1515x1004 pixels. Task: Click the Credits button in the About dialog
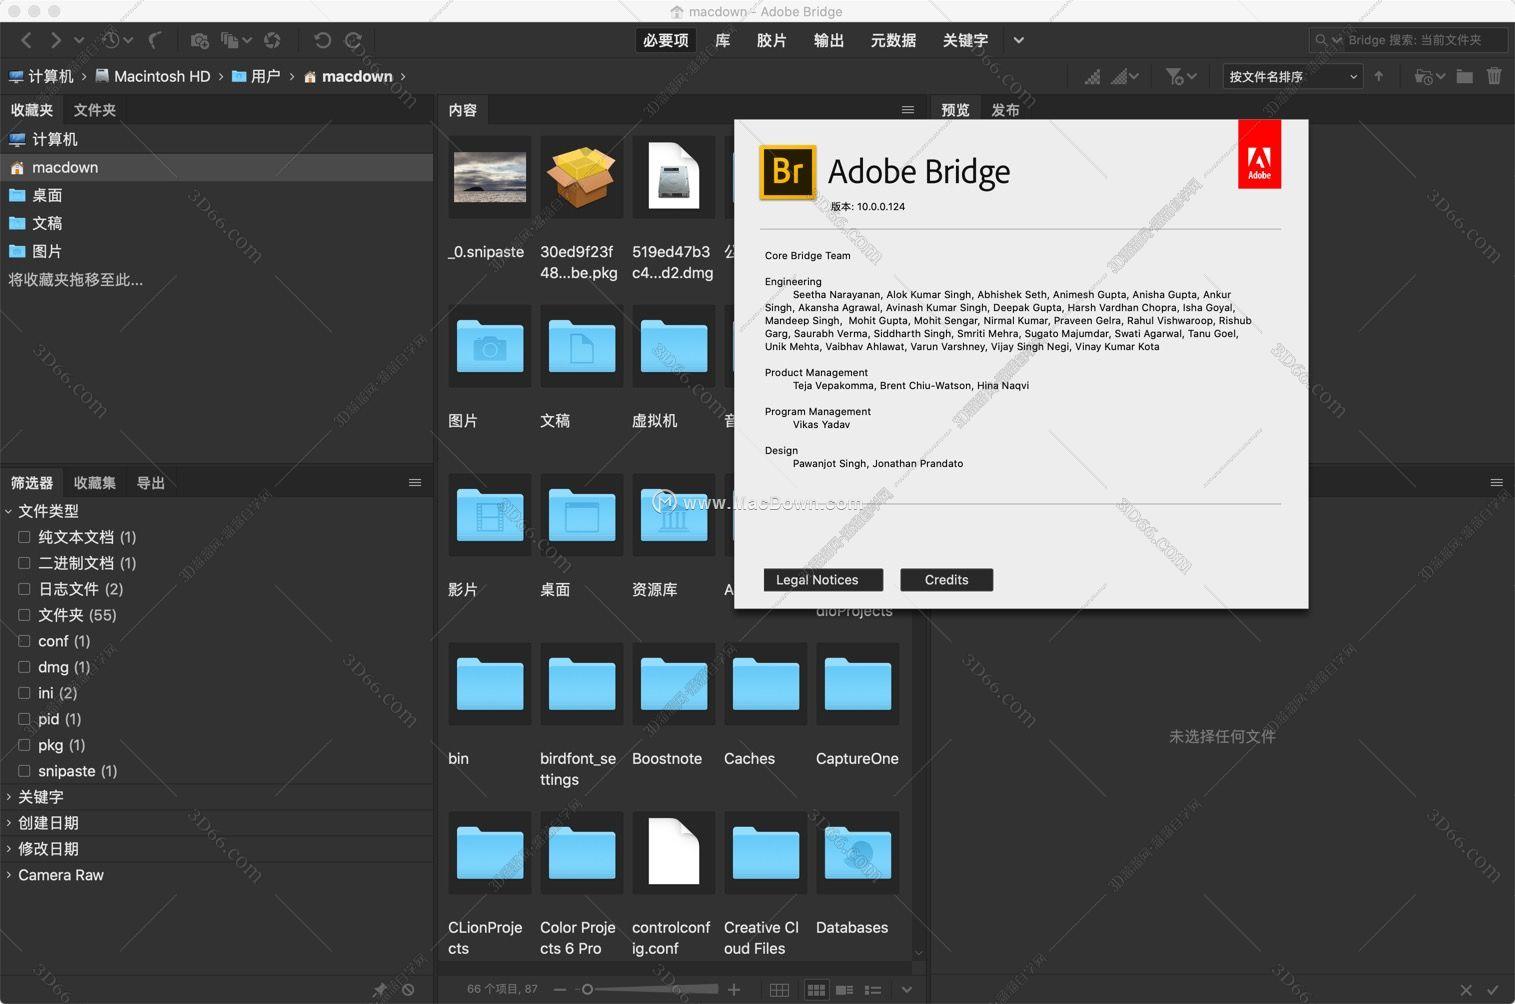(x=945, y=579)
